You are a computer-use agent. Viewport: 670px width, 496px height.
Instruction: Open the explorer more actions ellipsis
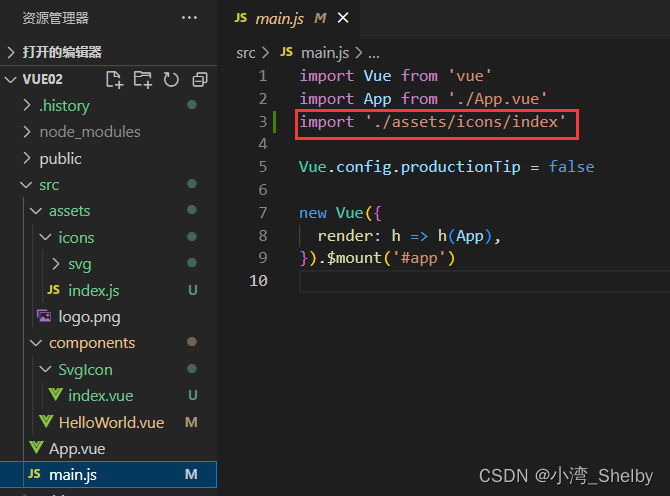point(189,17)
